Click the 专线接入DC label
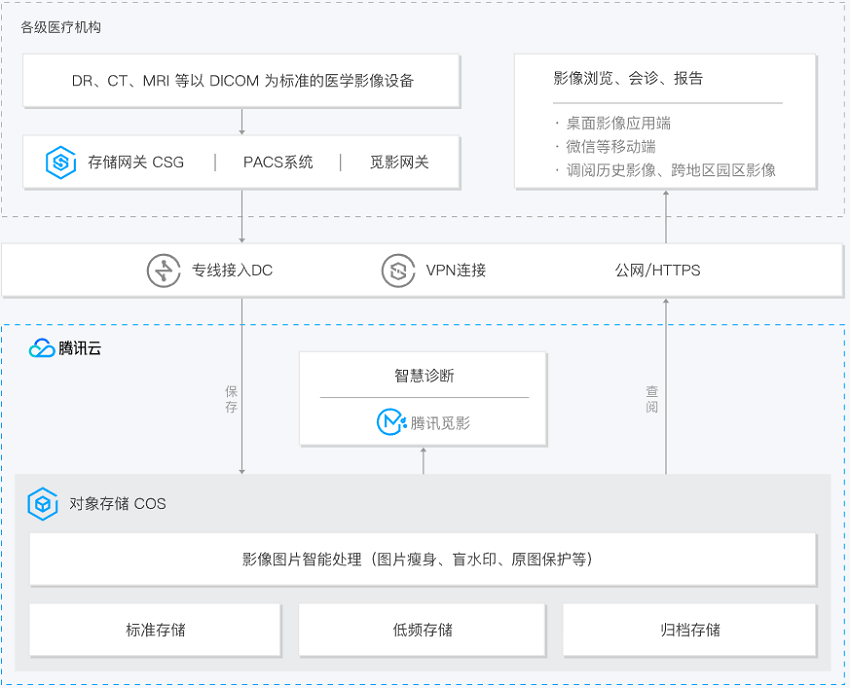The height and width of the screenshot is (688, 850). pyautogui.click(x=233, y=271)
